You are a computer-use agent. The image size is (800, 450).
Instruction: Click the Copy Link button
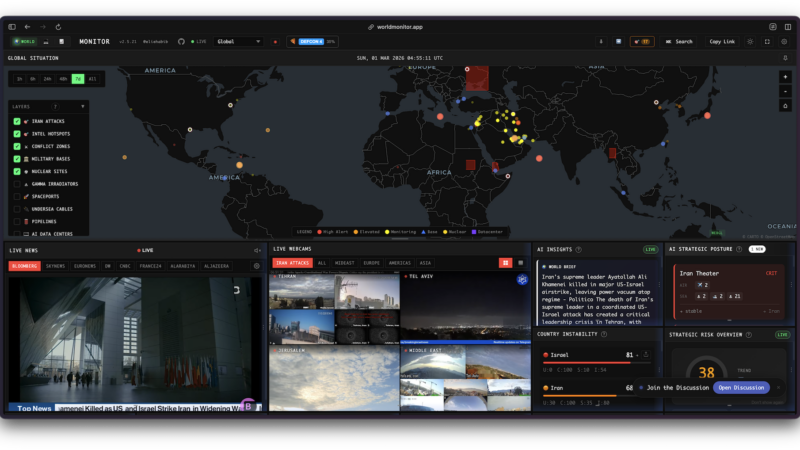[x=721, y=41]
